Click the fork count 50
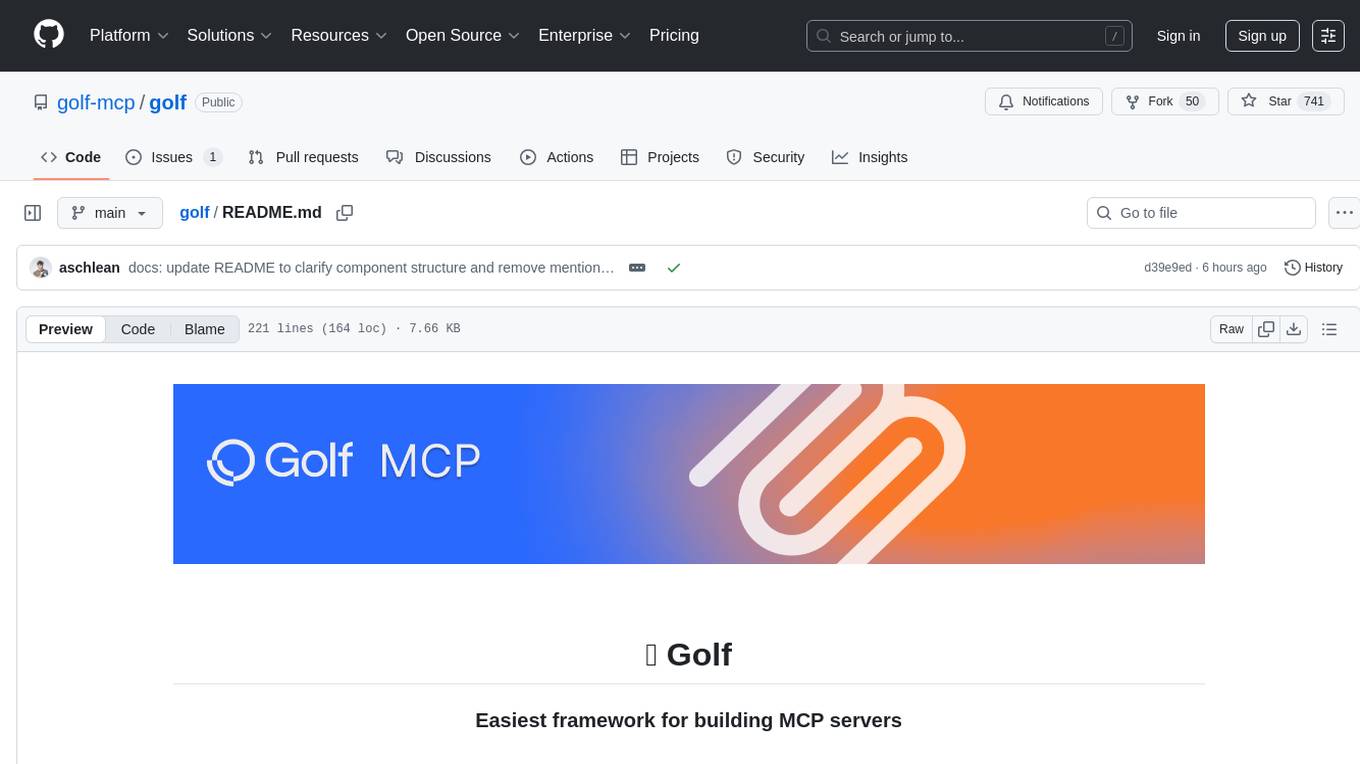The width and height of the screenshot is (1360, 764). (x=1192, y=101)
